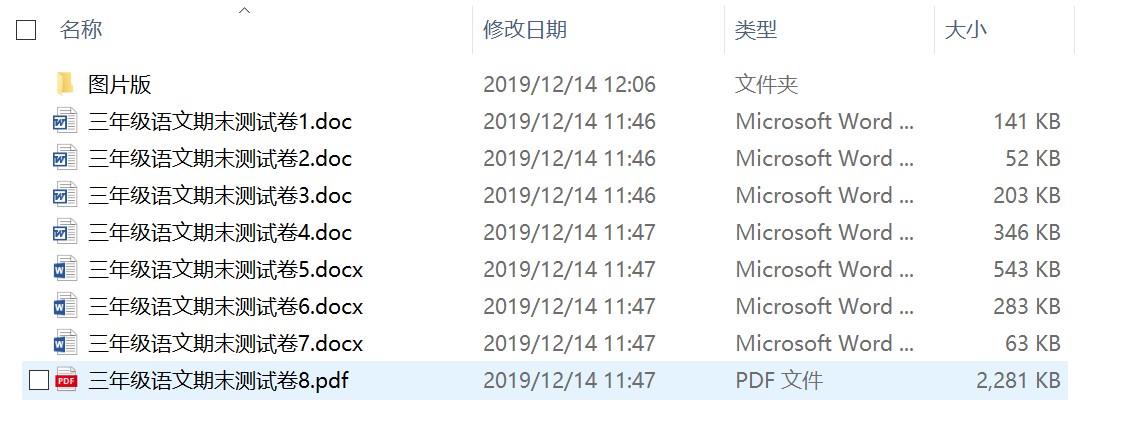Screen dimensions: 1134x427
Task: Click sort arrow above 名称 column
Action: click(244, 10)
